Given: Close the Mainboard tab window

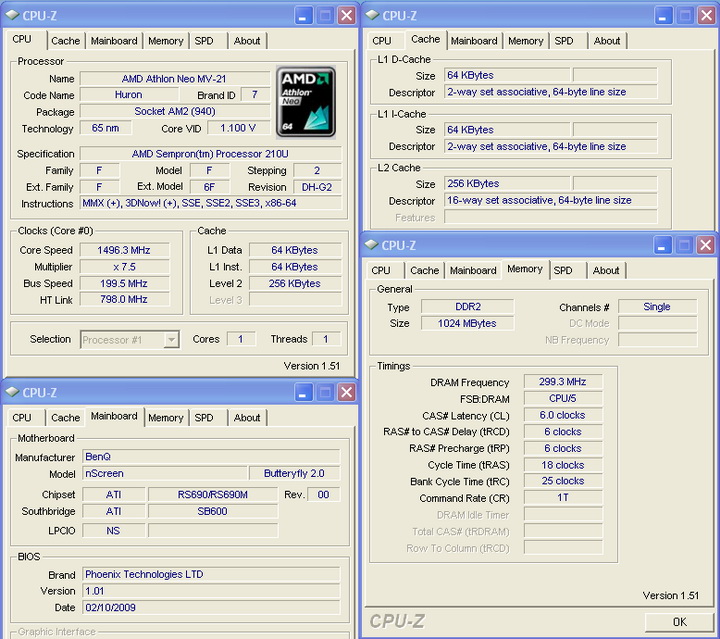Looking at the screenshot, I should tap(347, 392).
